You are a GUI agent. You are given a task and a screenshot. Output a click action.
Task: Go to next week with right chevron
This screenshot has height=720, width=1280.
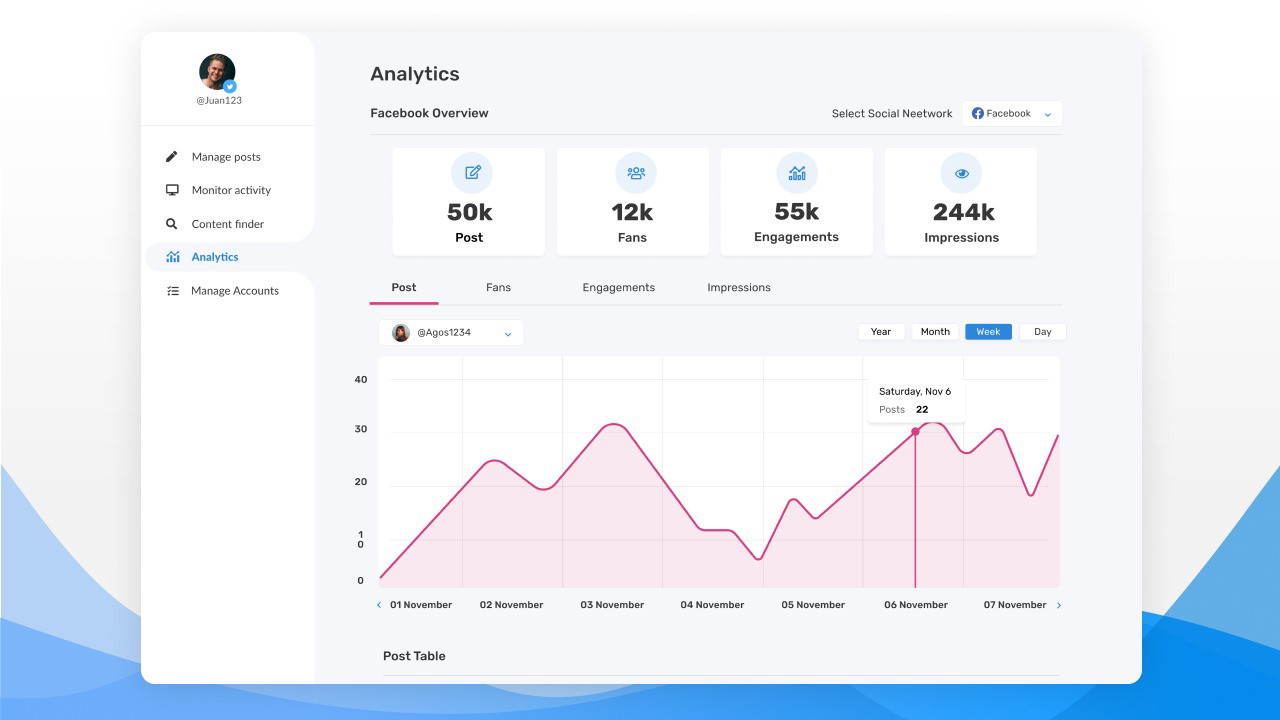[x=1059, y=605]
